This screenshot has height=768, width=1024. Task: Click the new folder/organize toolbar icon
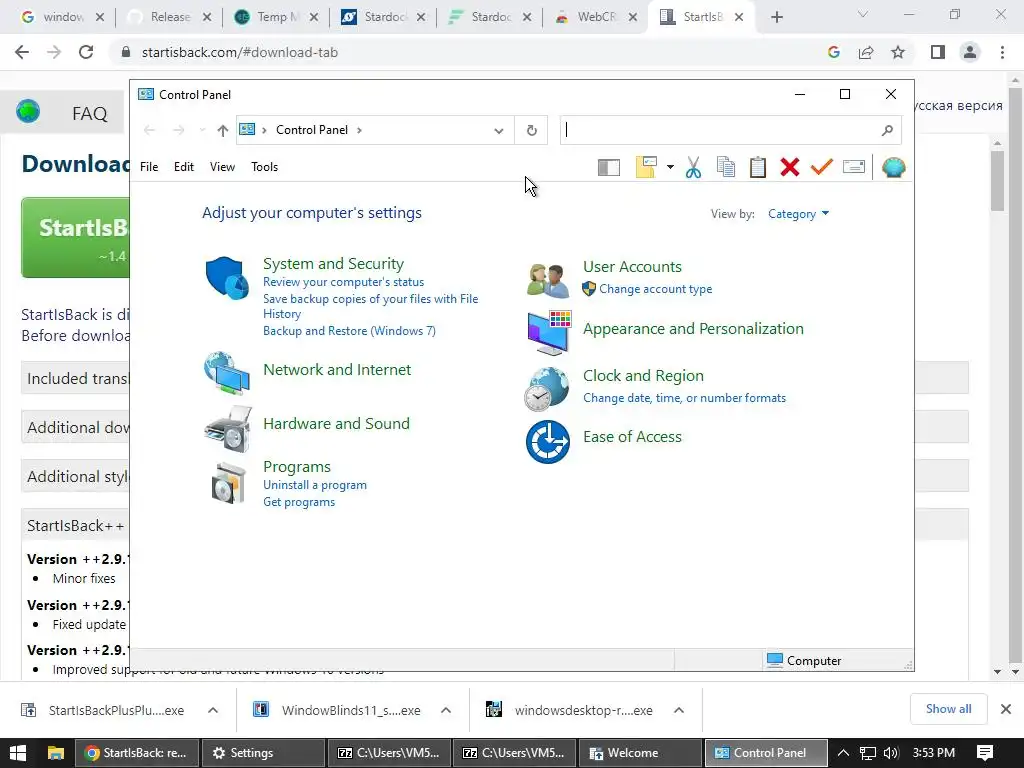click(646, 167)
